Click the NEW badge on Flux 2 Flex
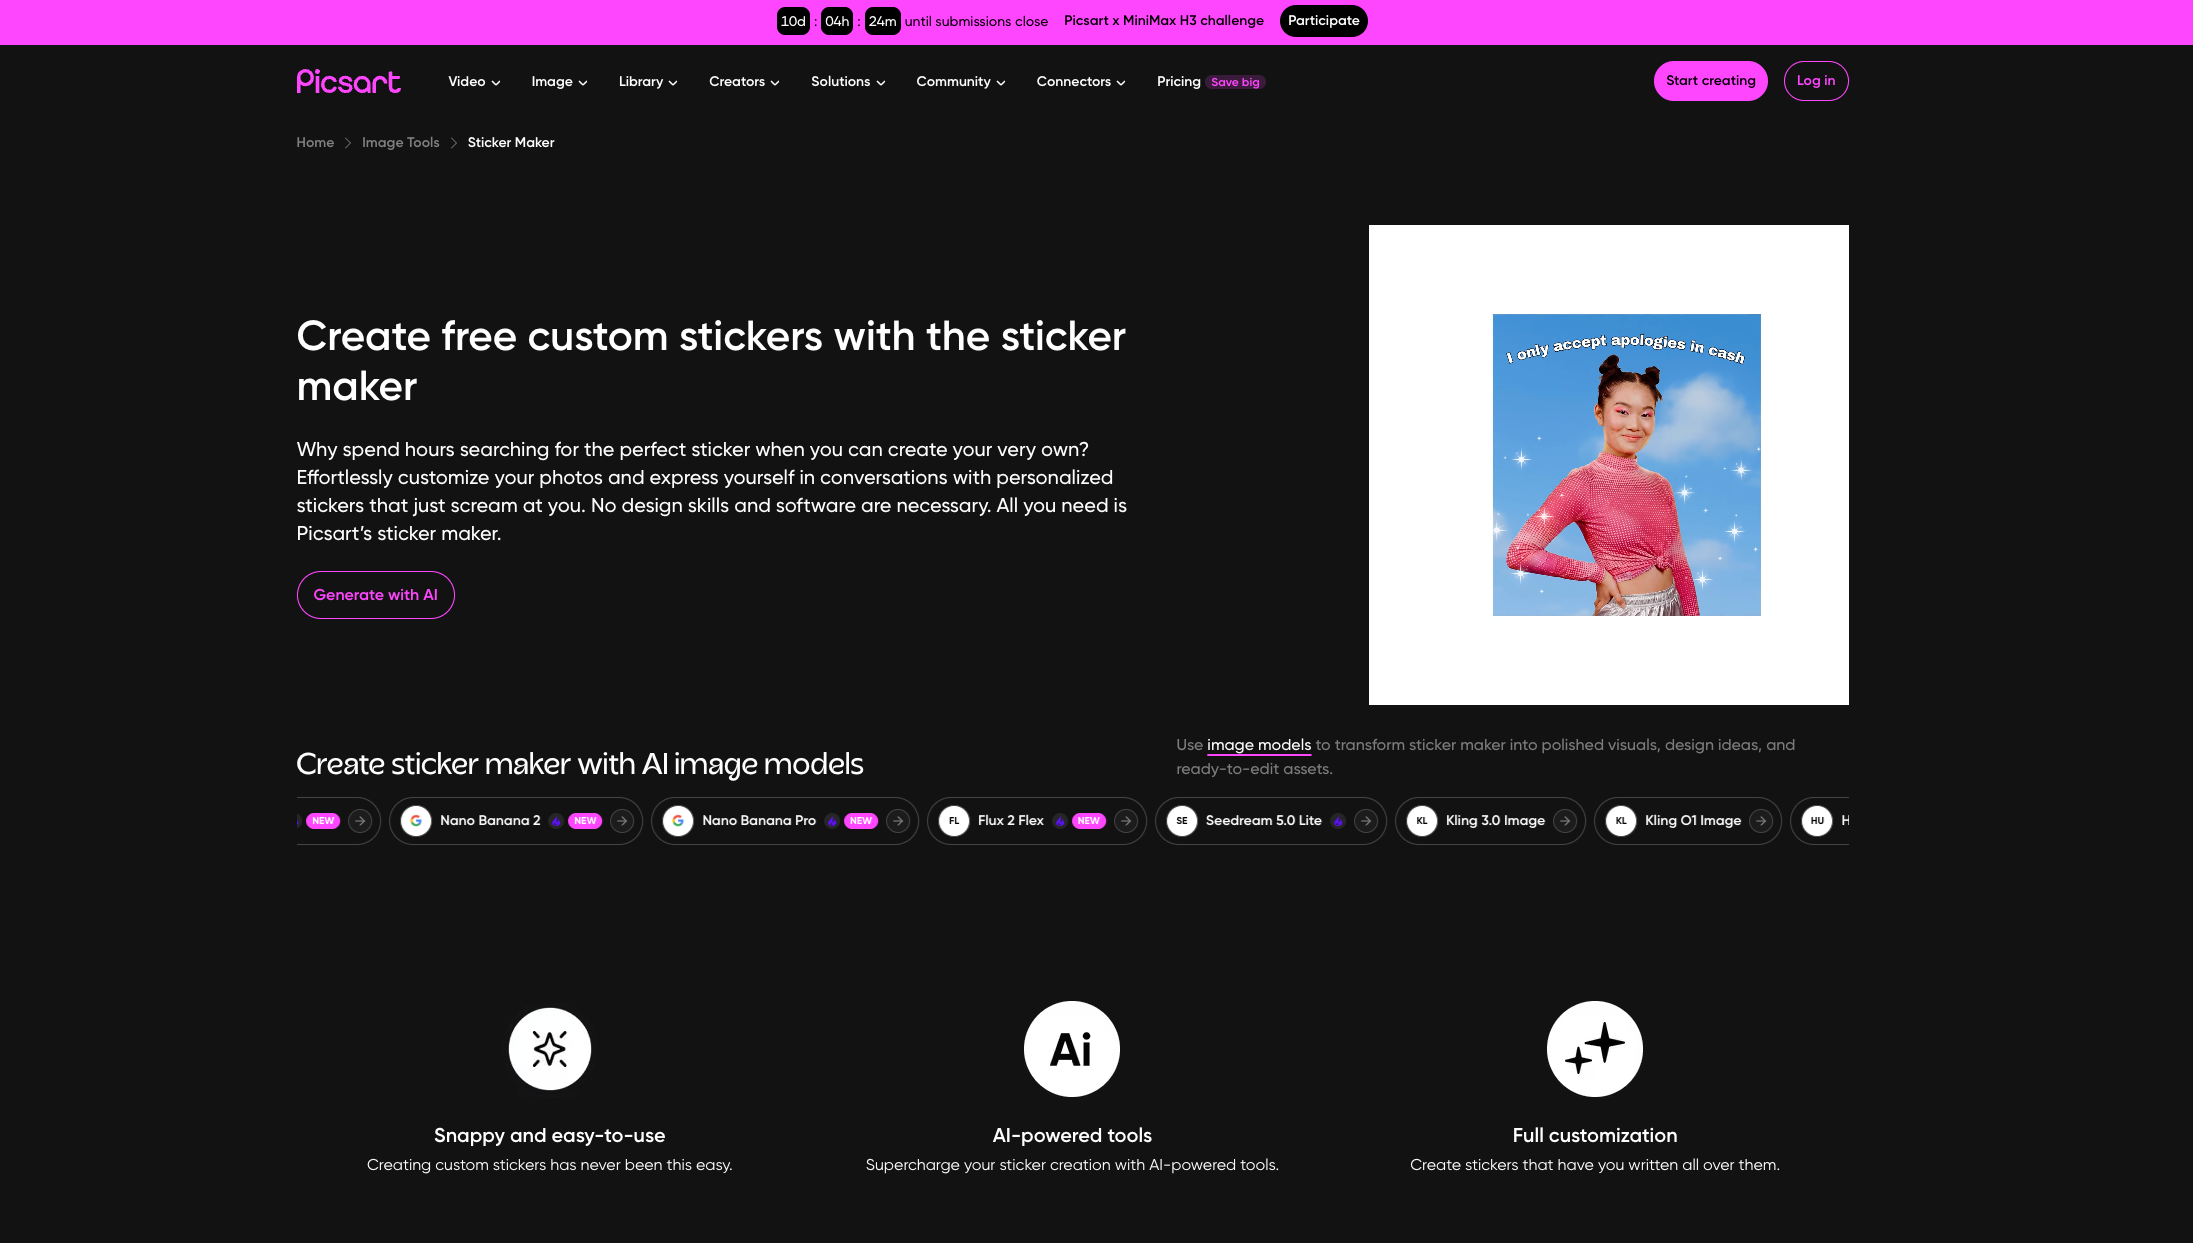2193x1243 pixels. click(1089, 821)
